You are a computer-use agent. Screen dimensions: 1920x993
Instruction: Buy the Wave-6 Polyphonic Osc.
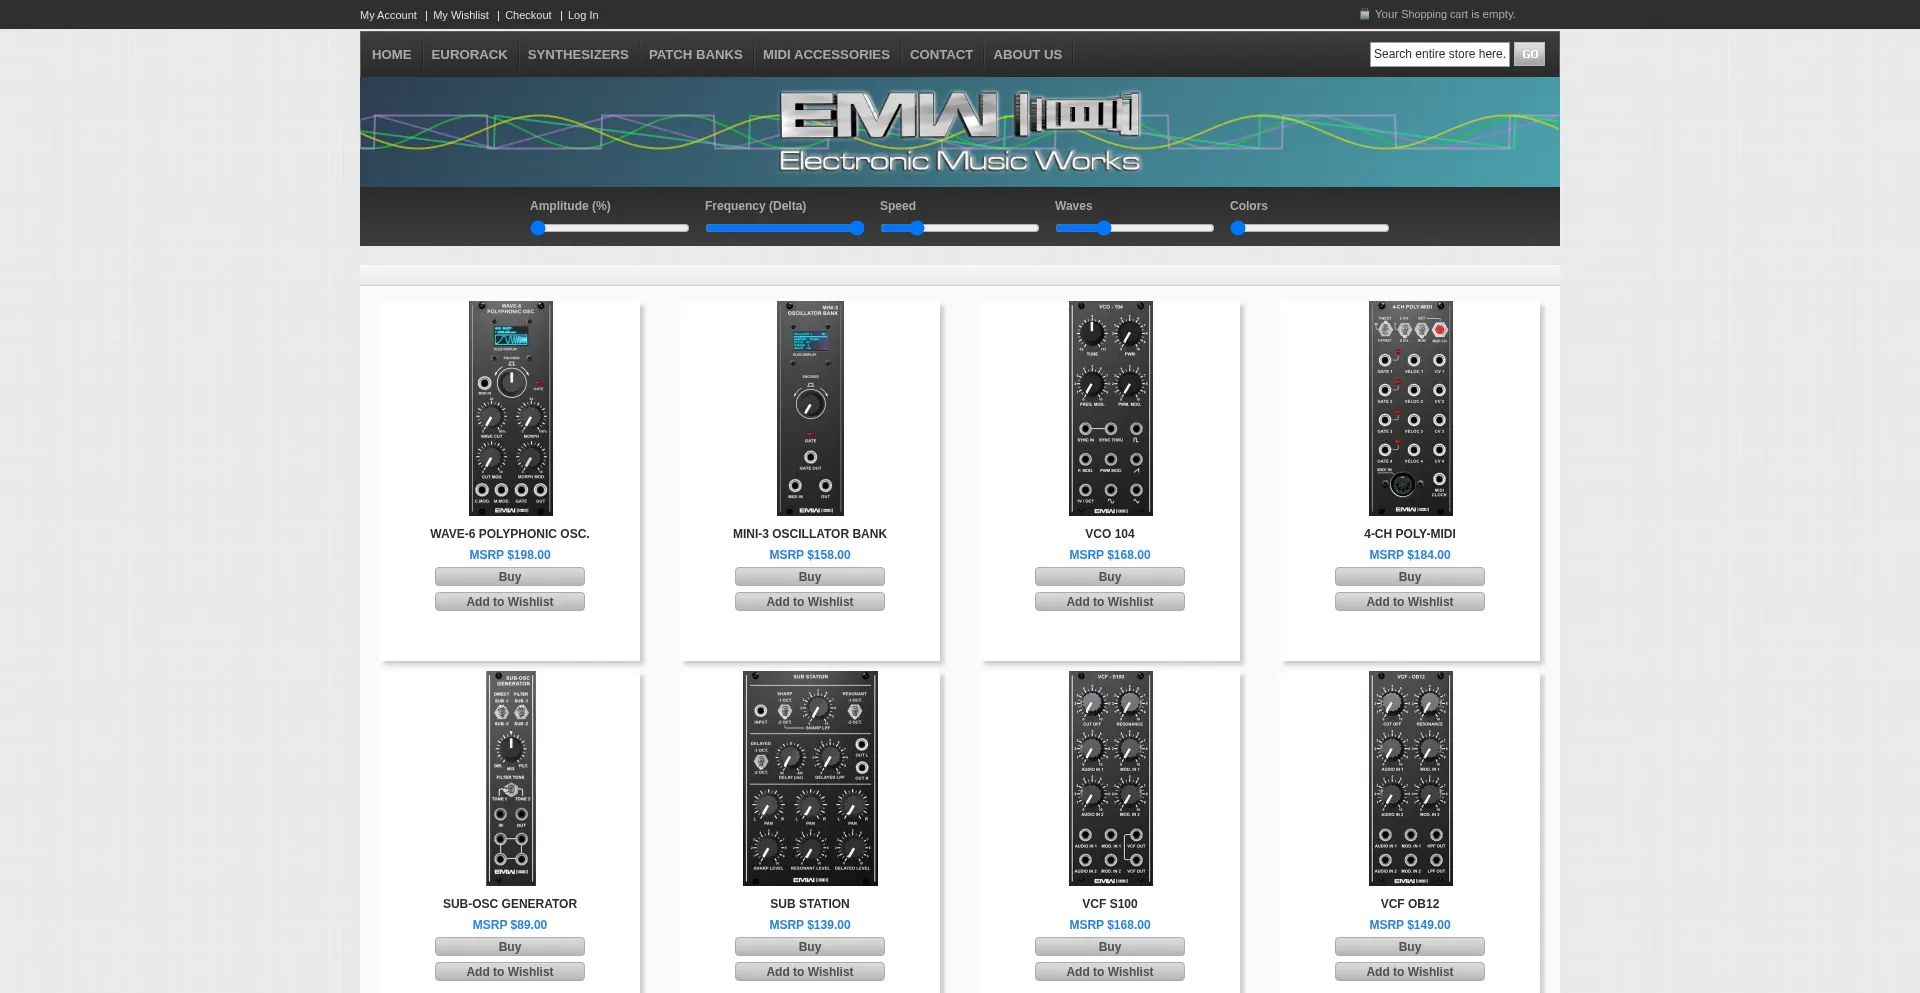pos(510,577)
